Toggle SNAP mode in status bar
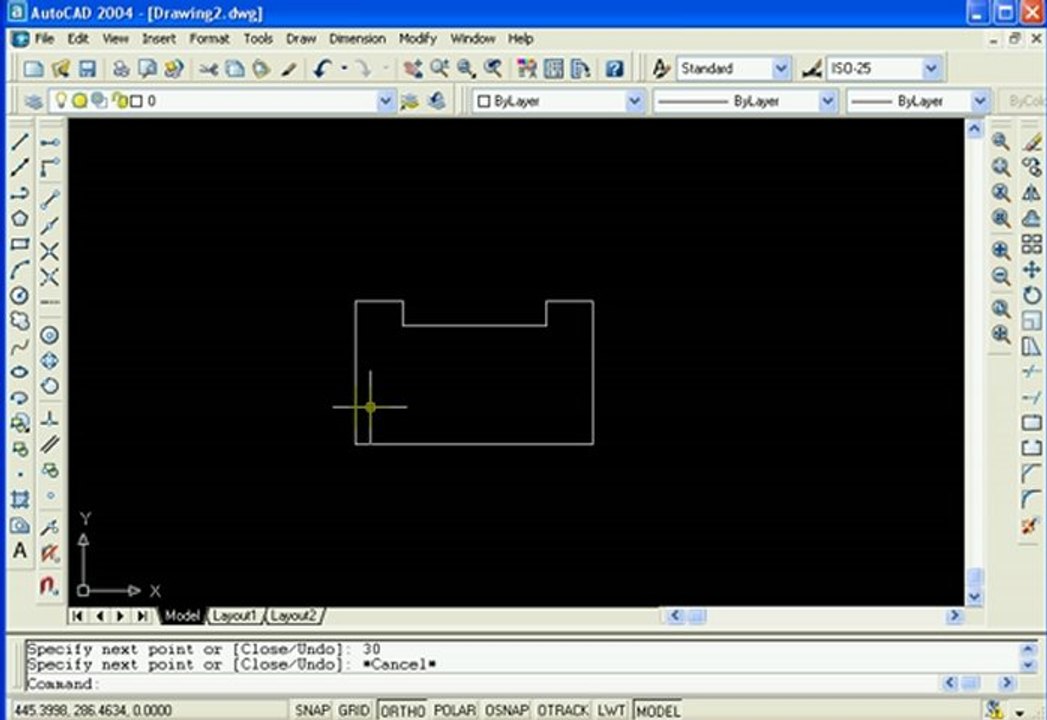The height and width of the screenshot is (720, 1047). (312, 710)
